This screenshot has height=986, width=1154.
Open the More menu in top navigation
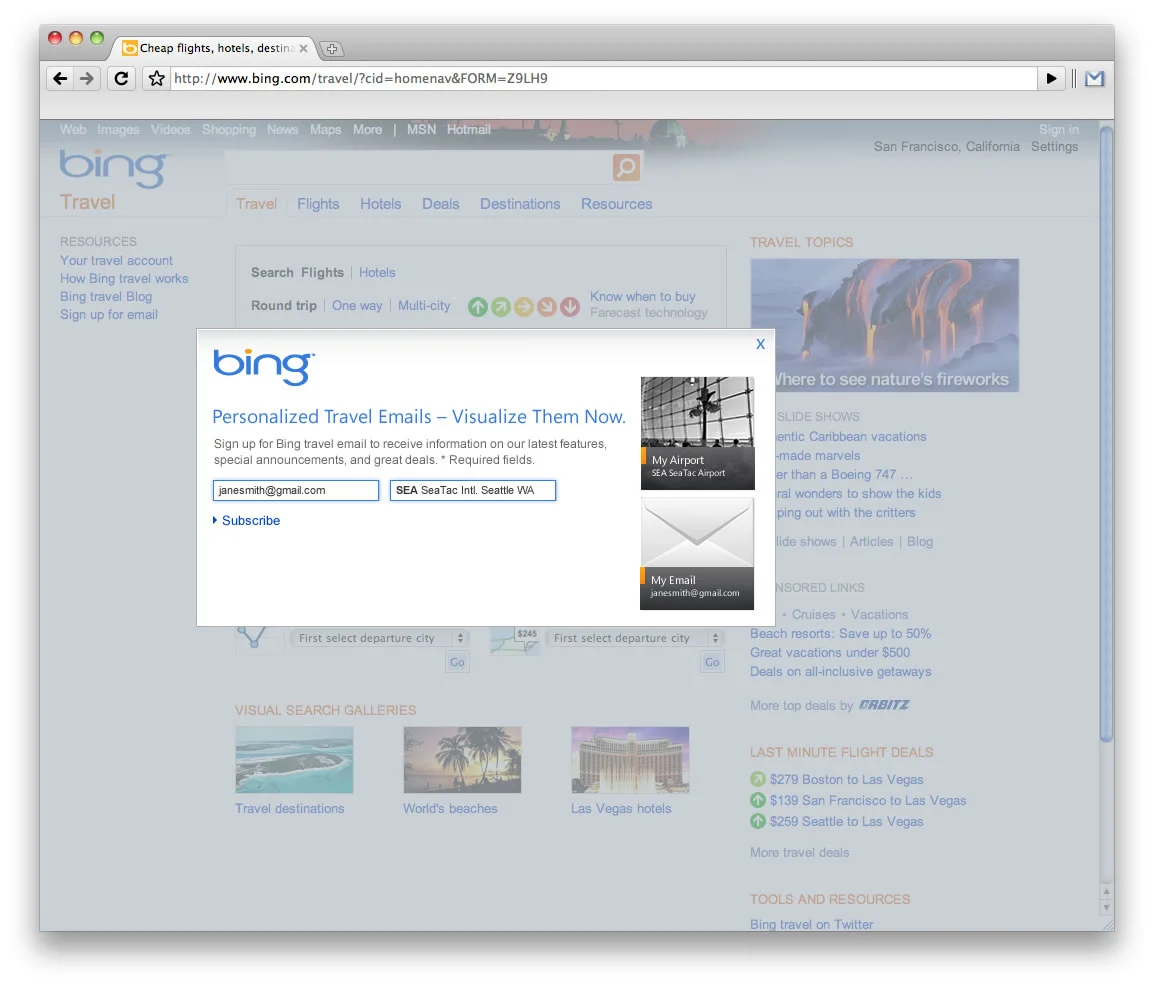(367, 130)
